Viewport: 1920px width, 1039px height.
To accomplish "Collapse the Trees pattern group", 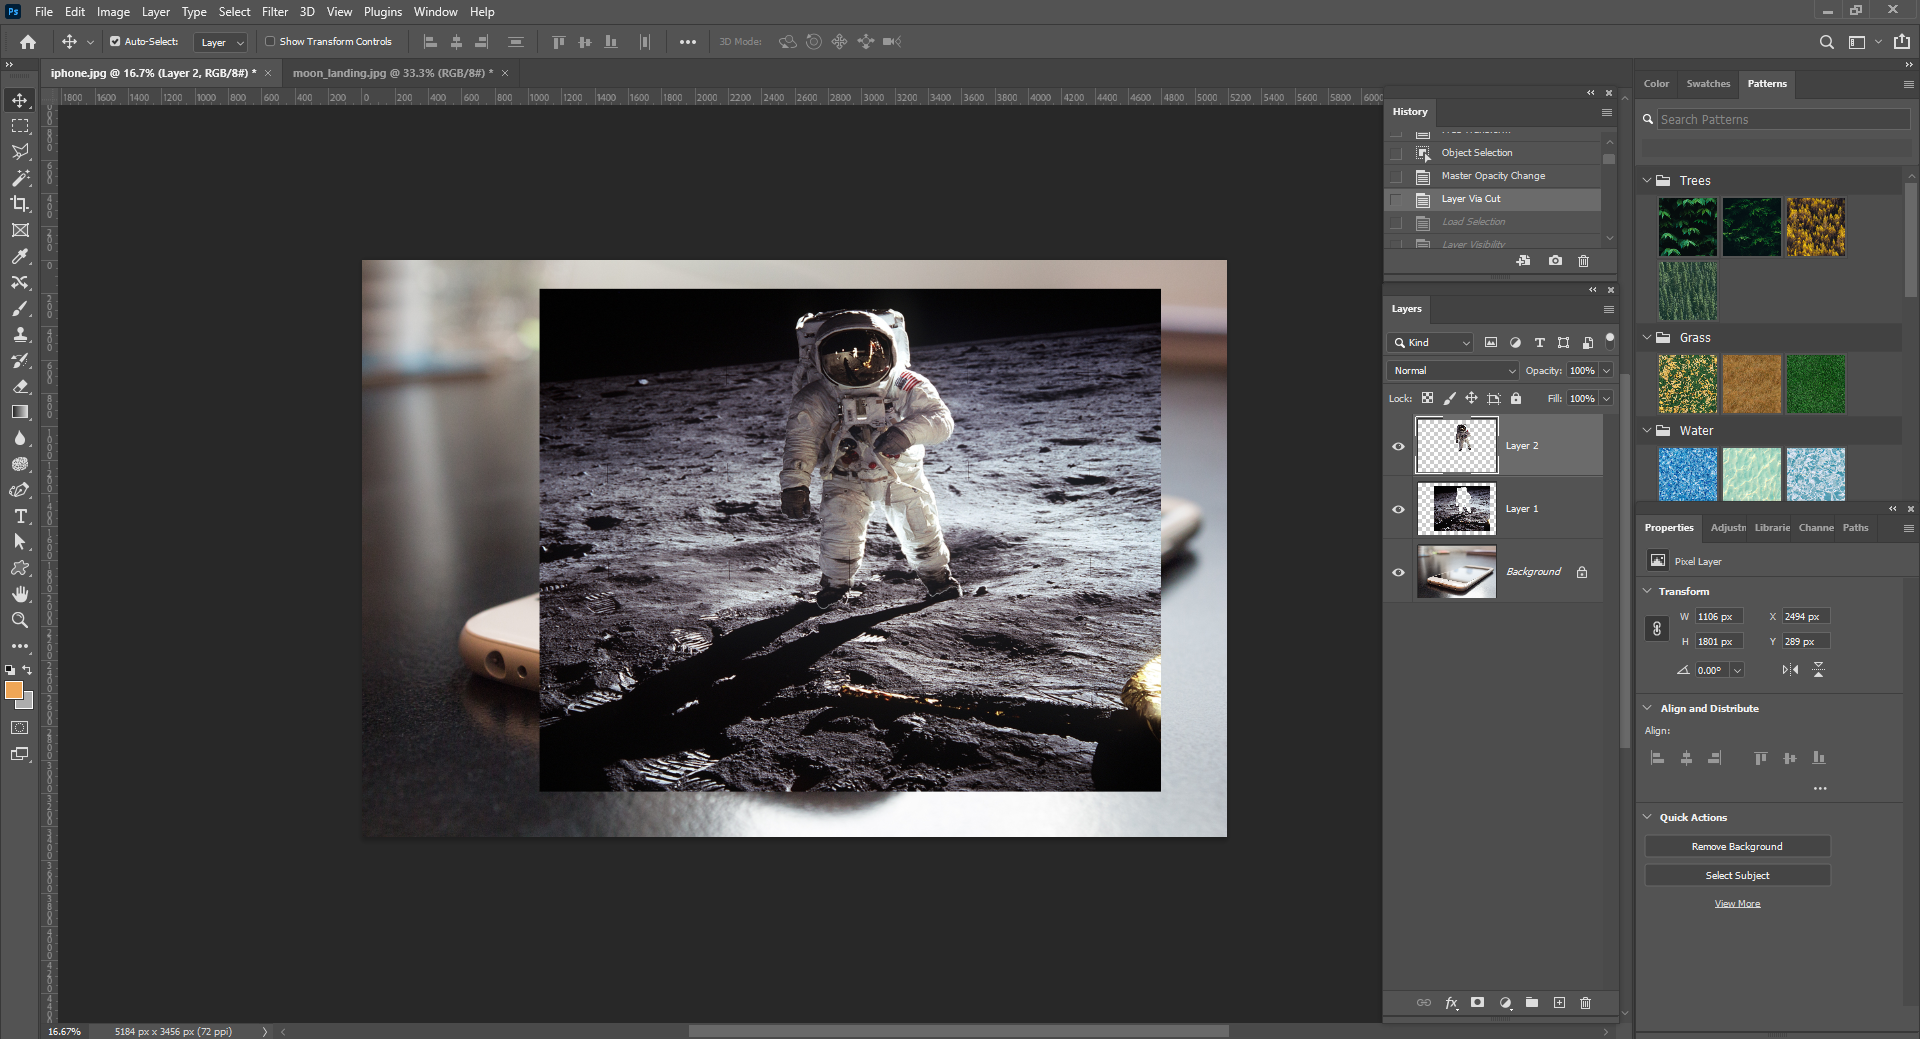I will [1647, 180].
